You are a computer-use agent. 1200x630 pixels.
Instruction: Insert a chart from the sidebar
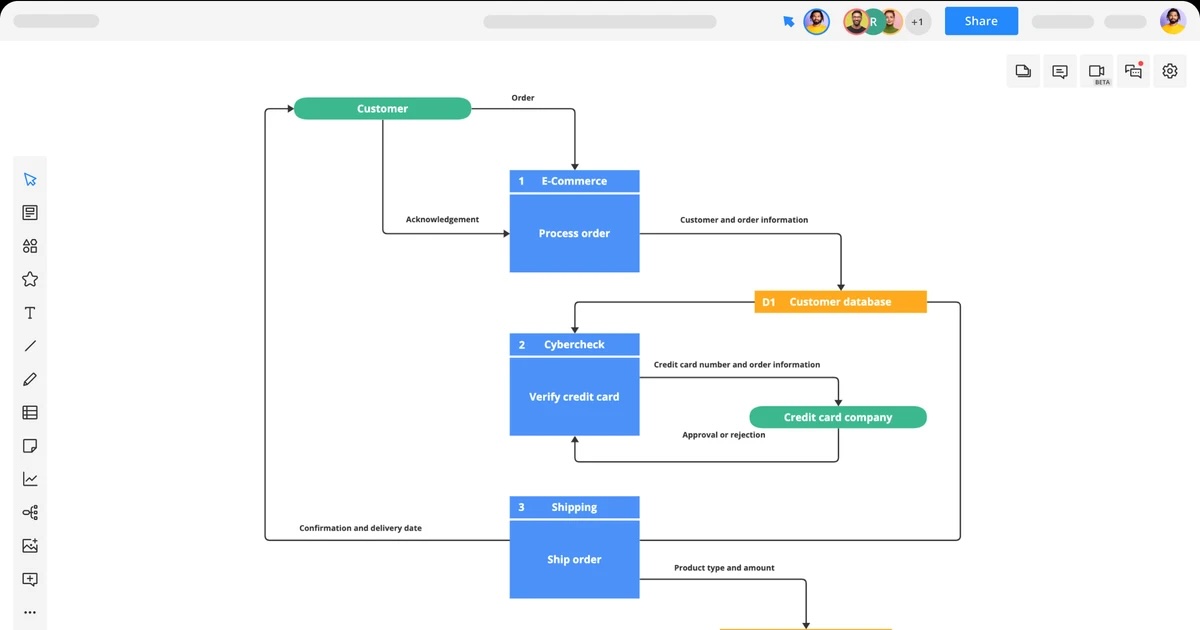tap(30, 478)
